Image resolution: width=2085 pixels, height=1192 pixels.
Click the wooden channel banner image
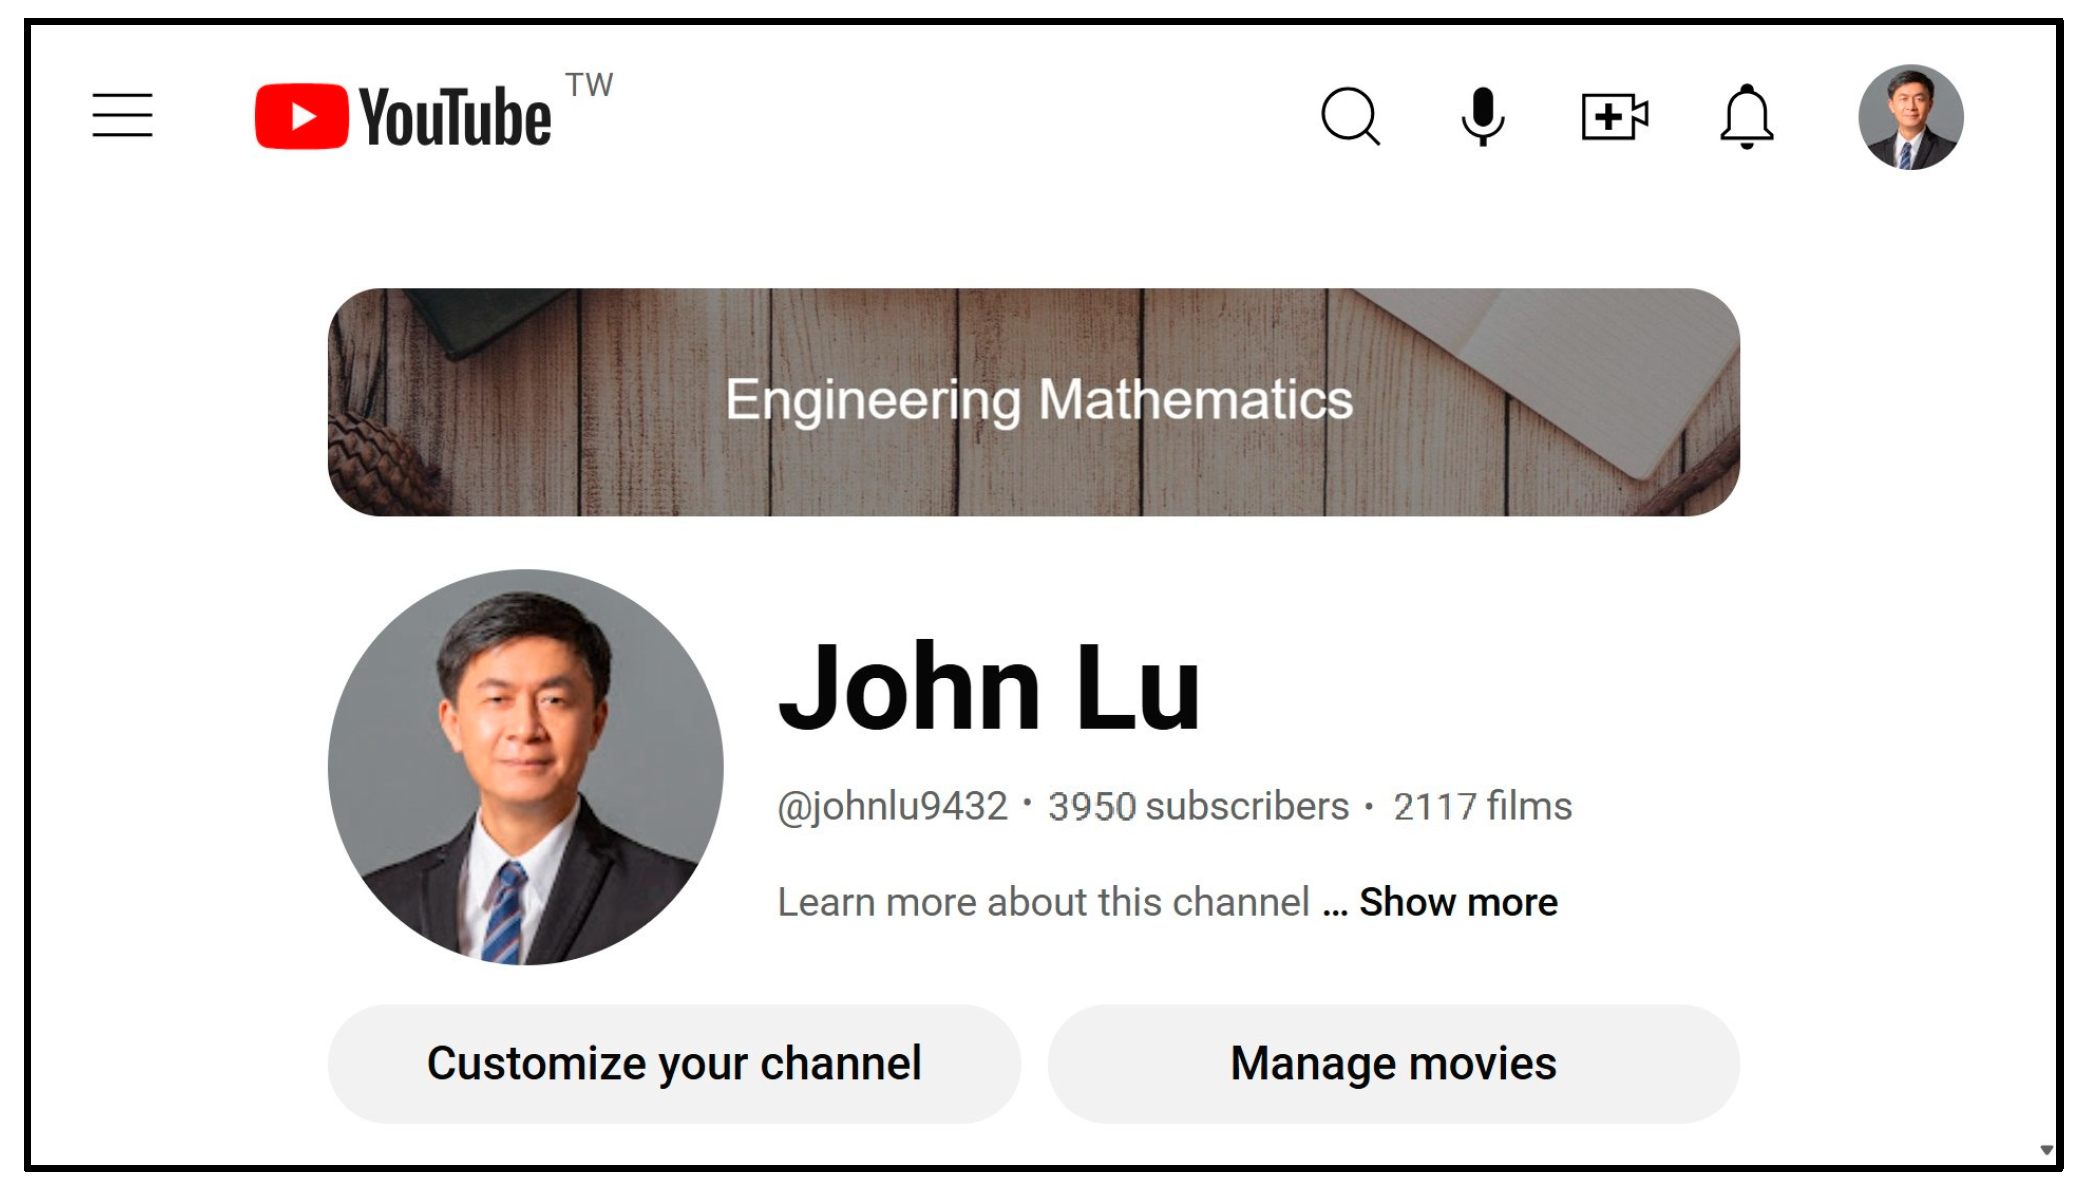tap(1033, 402)
